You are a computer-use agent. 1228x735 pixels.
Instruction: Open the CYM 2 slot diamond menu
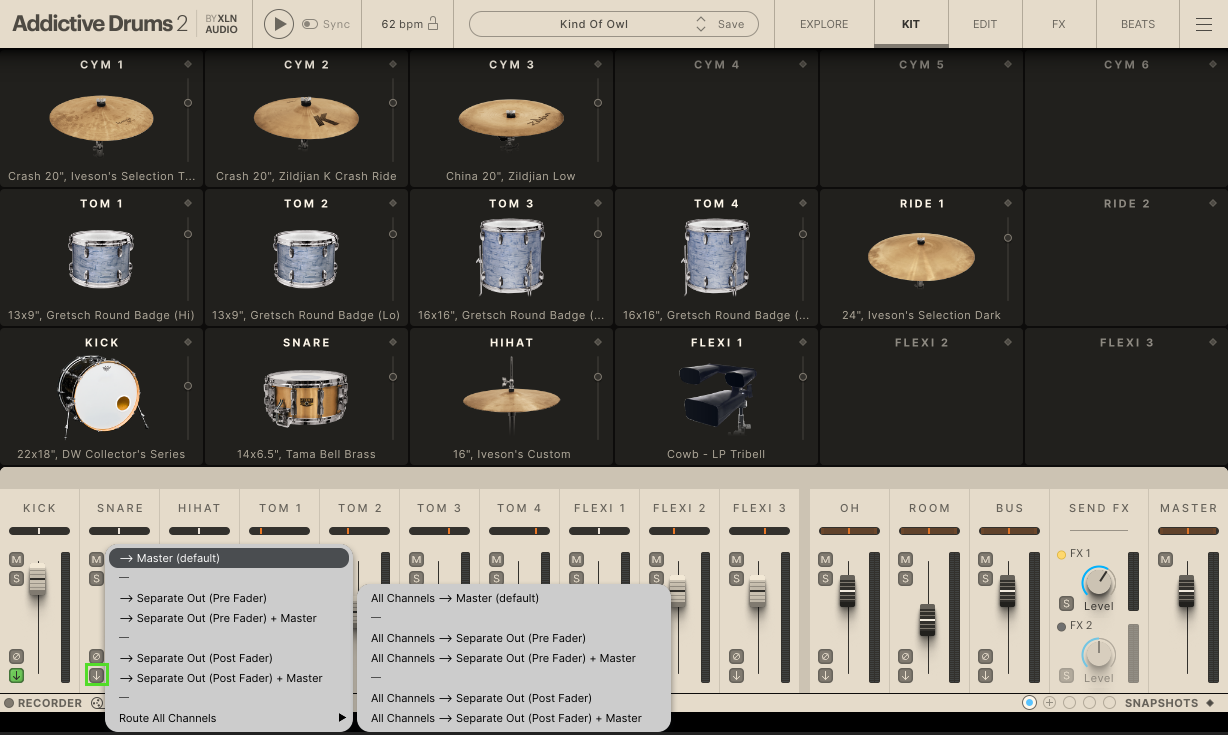(x=393, y=64)
